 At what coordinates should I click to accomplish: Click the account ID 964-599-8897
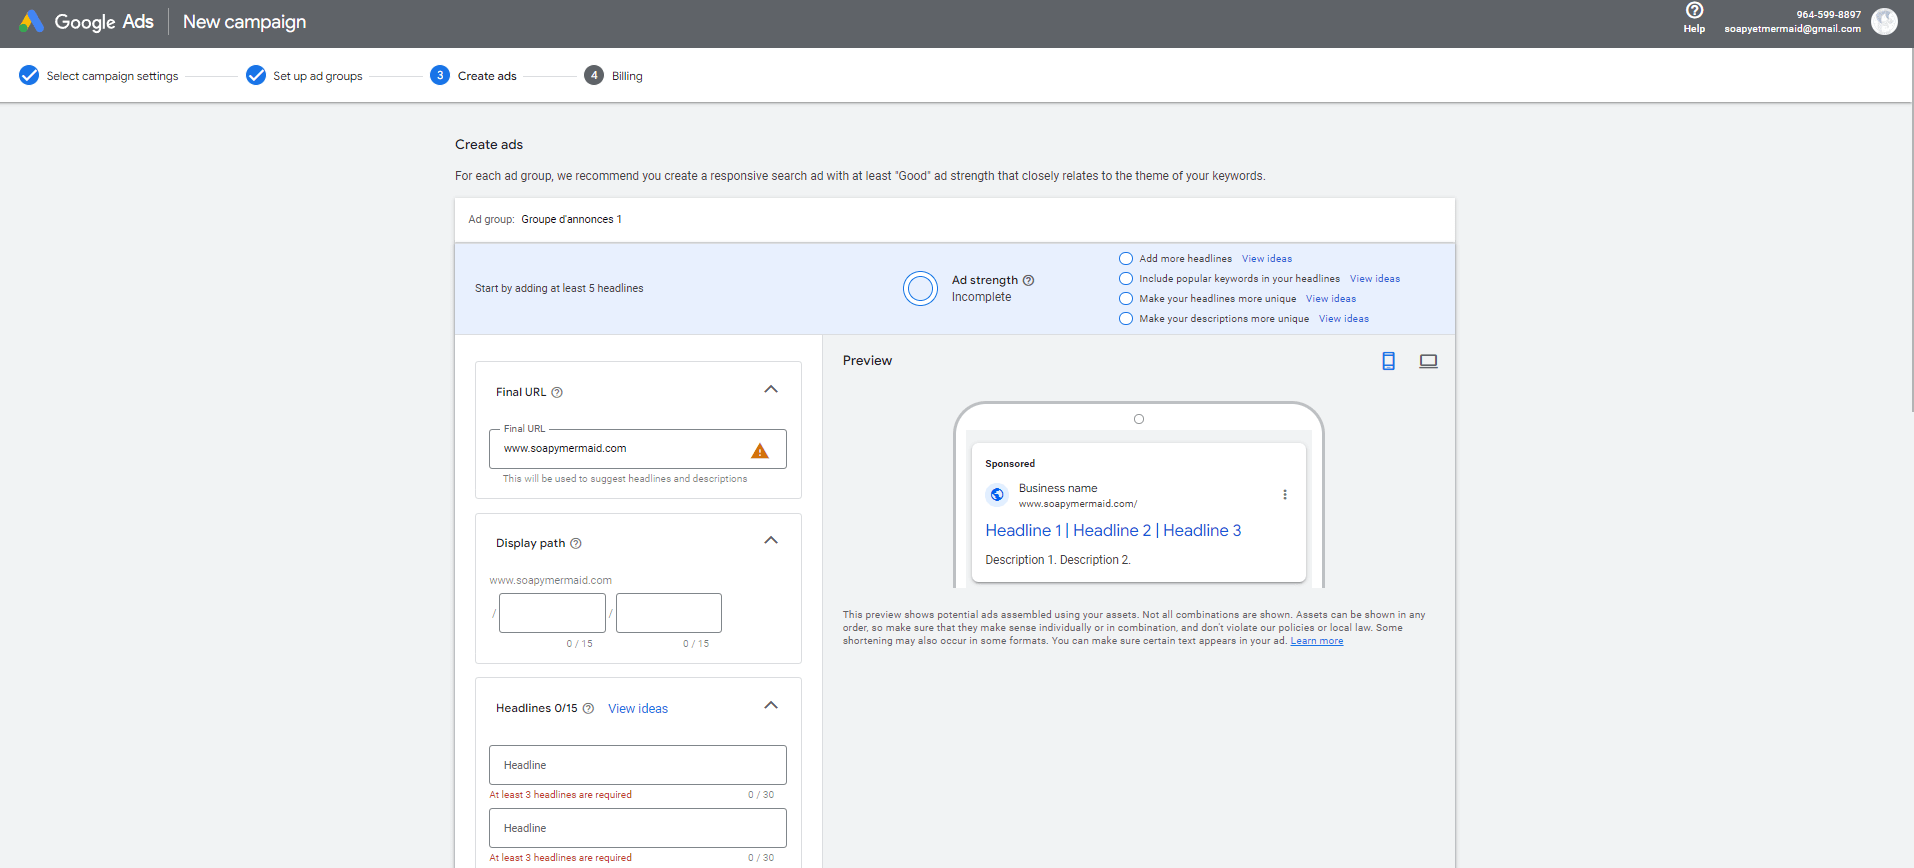[x=1828, y=15]
